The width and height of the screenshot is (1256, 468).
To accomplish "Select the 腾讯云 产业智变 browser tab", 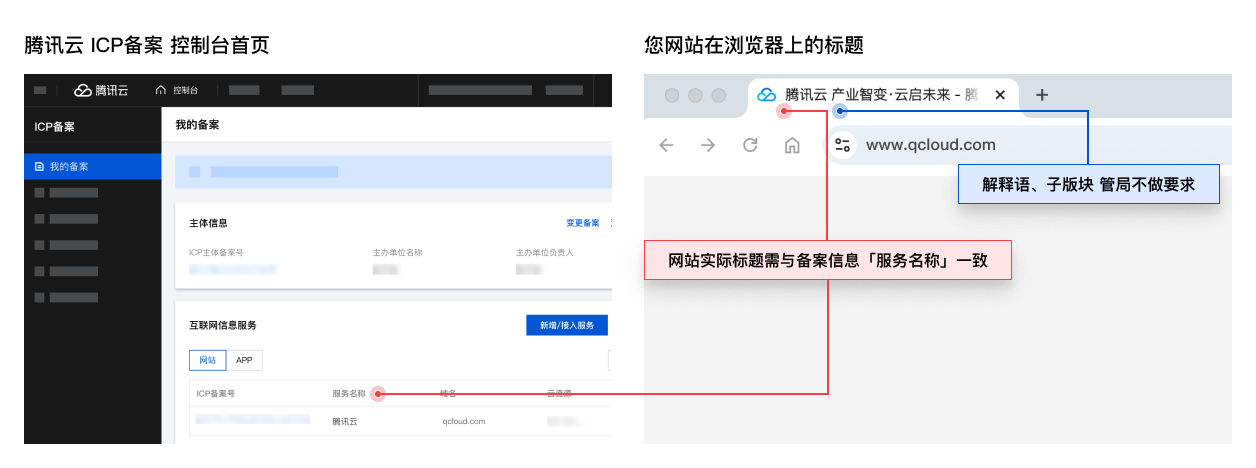I will pyautogui.click(x=884, y=95).
